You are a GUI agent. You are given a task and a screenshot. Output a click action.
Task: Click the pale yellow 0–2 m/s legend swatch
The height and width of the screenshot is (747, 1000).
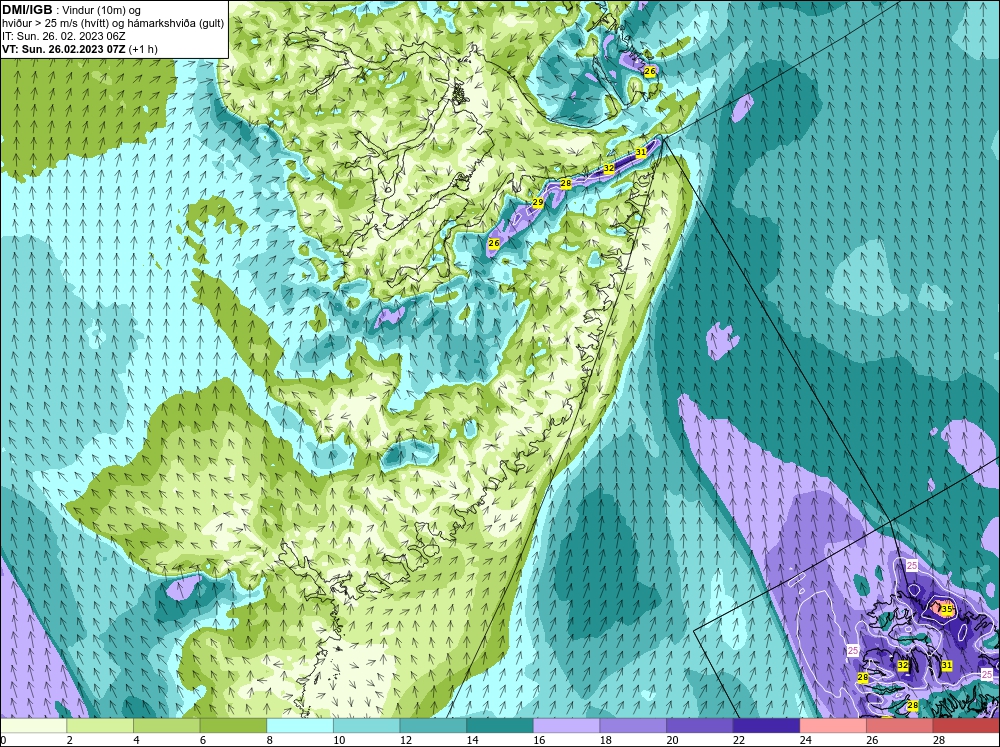pos(33,726)
